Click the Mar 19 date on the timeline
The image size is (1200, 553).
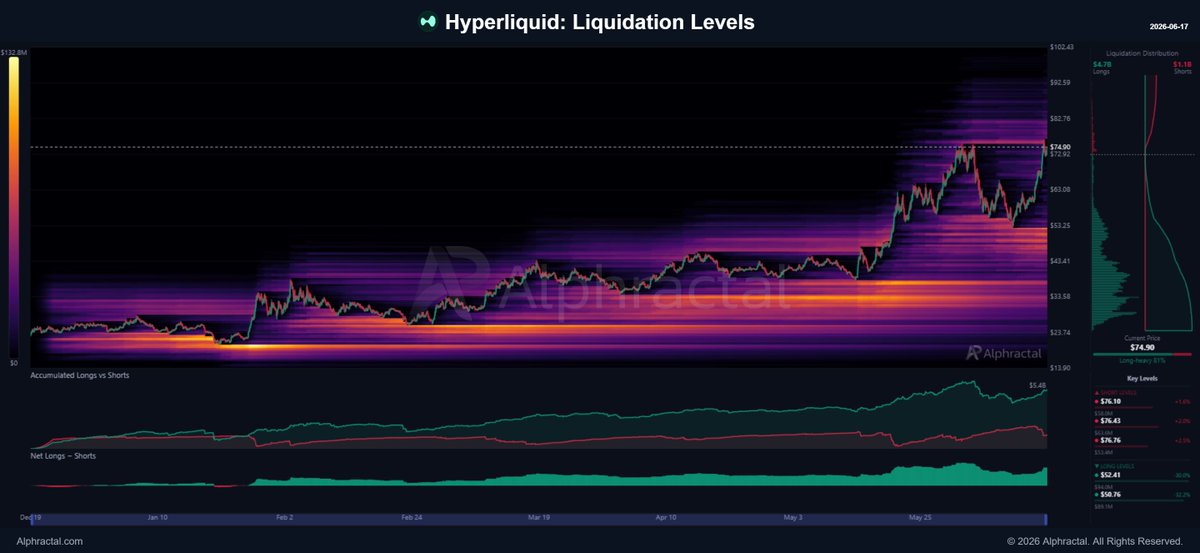[x=539, y=518]
